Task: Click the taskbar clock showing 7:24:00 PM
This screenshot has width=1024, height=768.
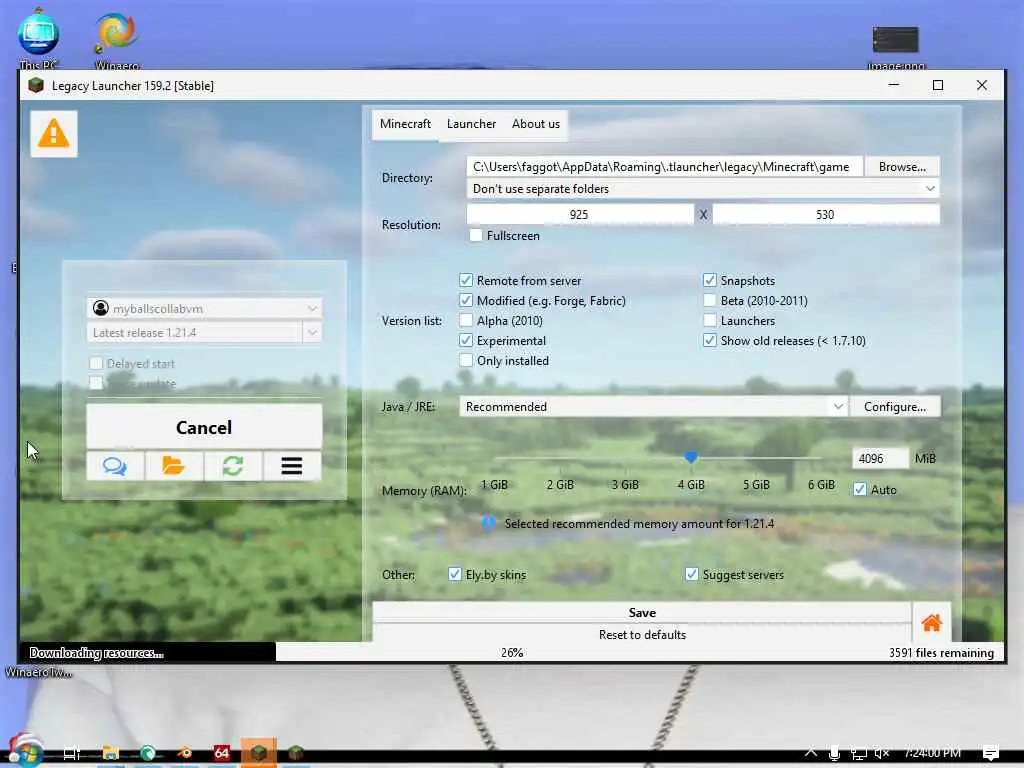Action: point(933,753)
